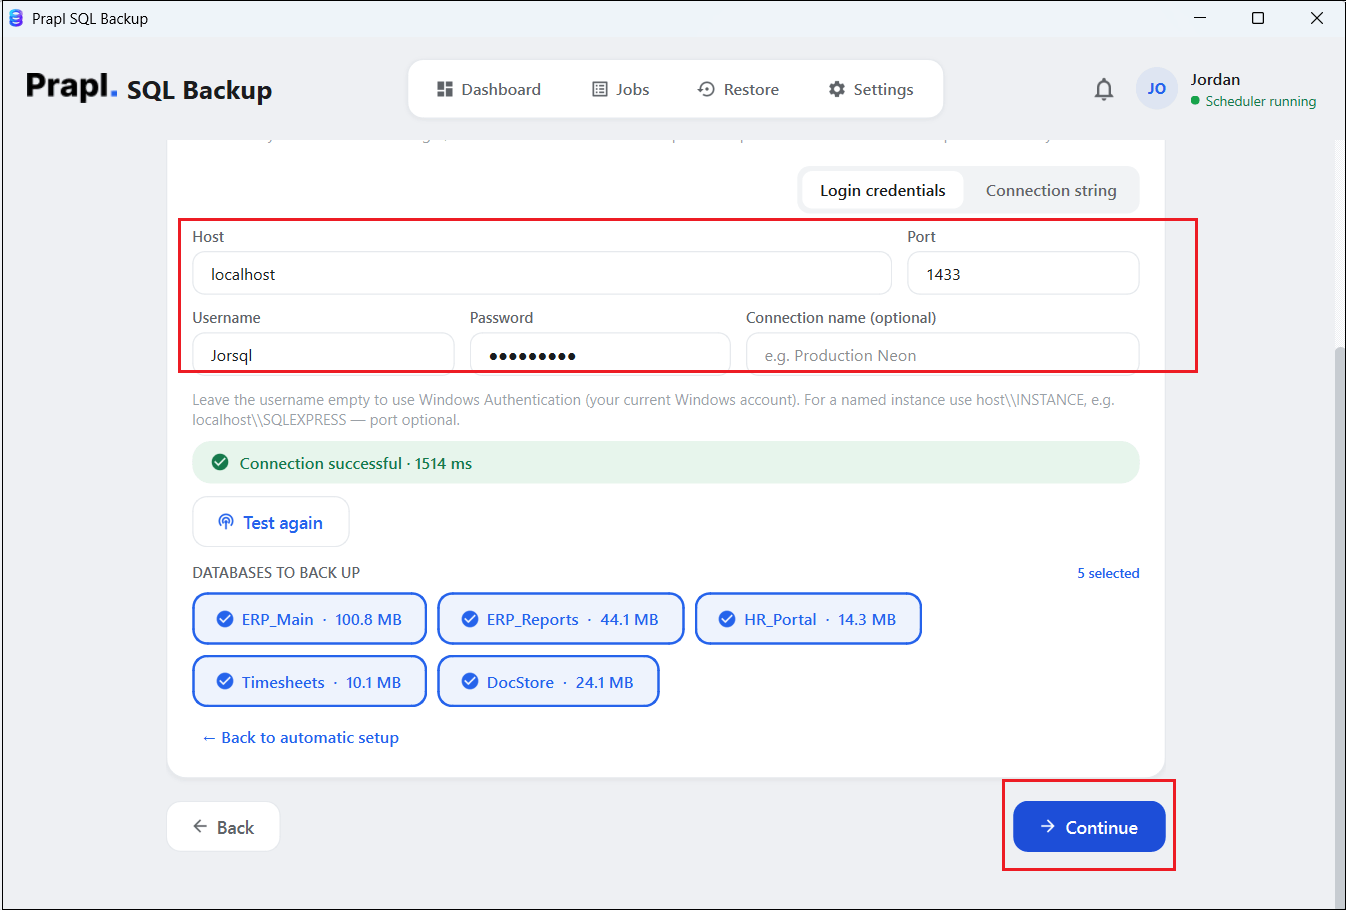Open the Settings tab
Screen dimensions: 1346x910
(x=871, y=89)
